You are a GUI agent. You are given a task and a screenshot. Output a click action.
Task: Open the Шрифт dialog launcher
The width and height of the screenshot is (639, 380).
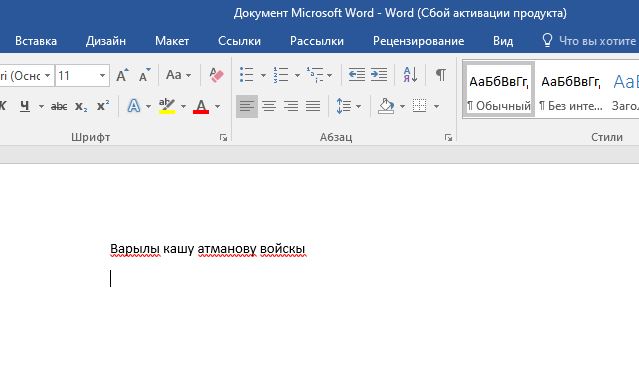pyautogui.click(x=223, y=137)
